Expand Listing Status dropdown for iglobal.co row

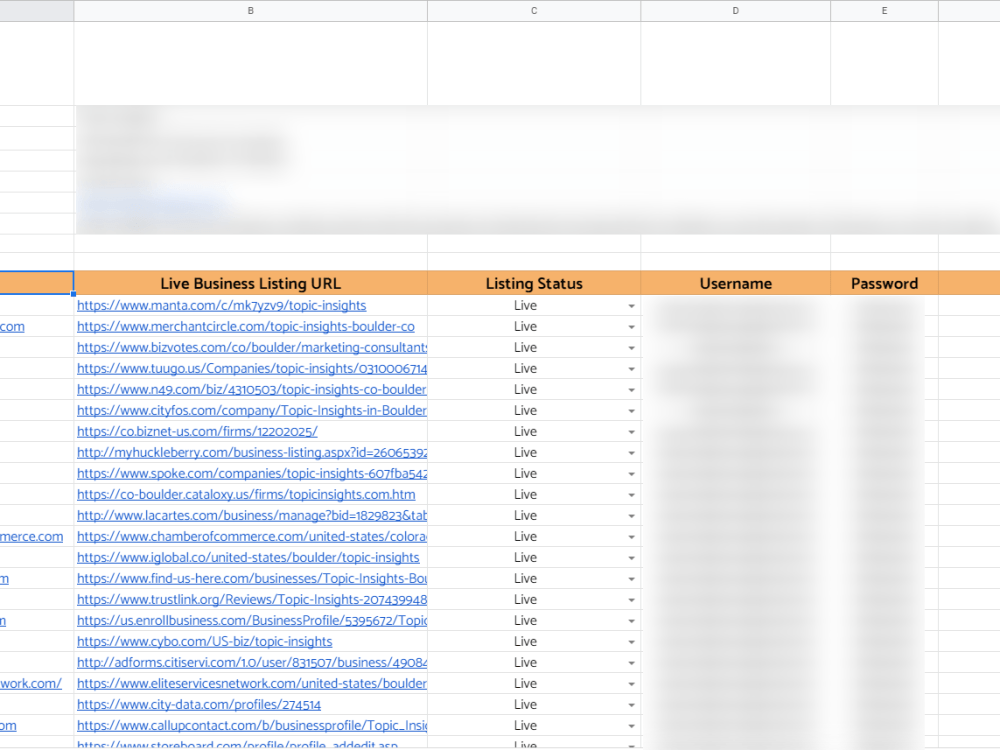(x=631, y=559)
